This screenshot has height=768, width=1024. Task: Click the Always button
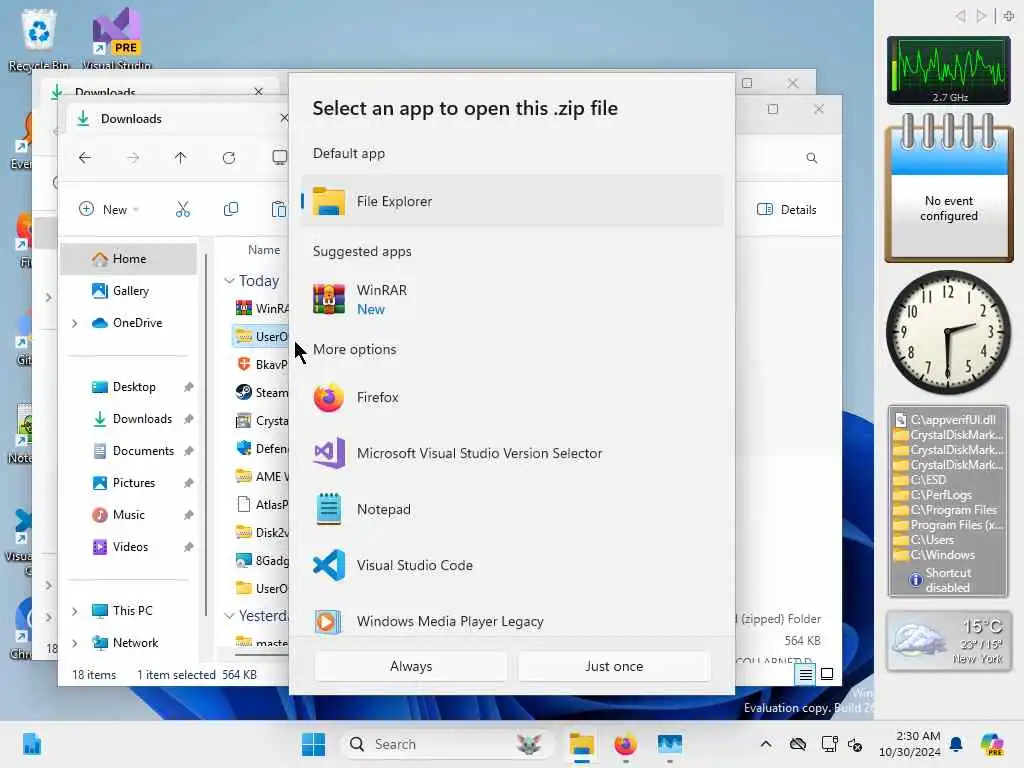[411, 666]
